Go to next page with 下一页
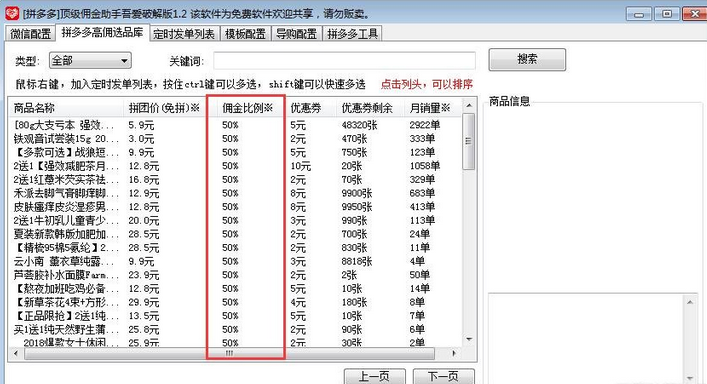This screenshot has width=707, height=384. tap(443, 376)
